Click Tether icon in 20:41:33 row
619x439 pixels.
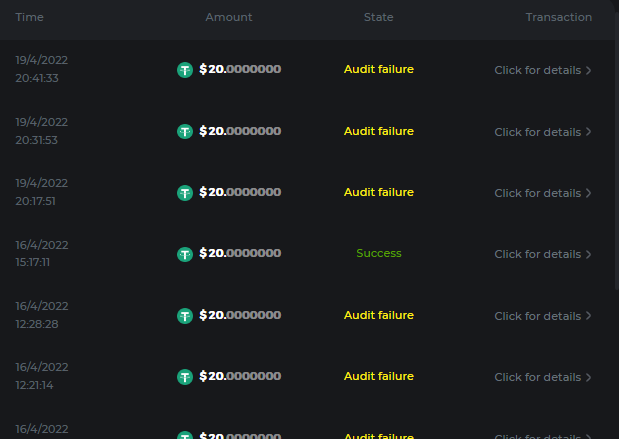[x=185, y=70]
